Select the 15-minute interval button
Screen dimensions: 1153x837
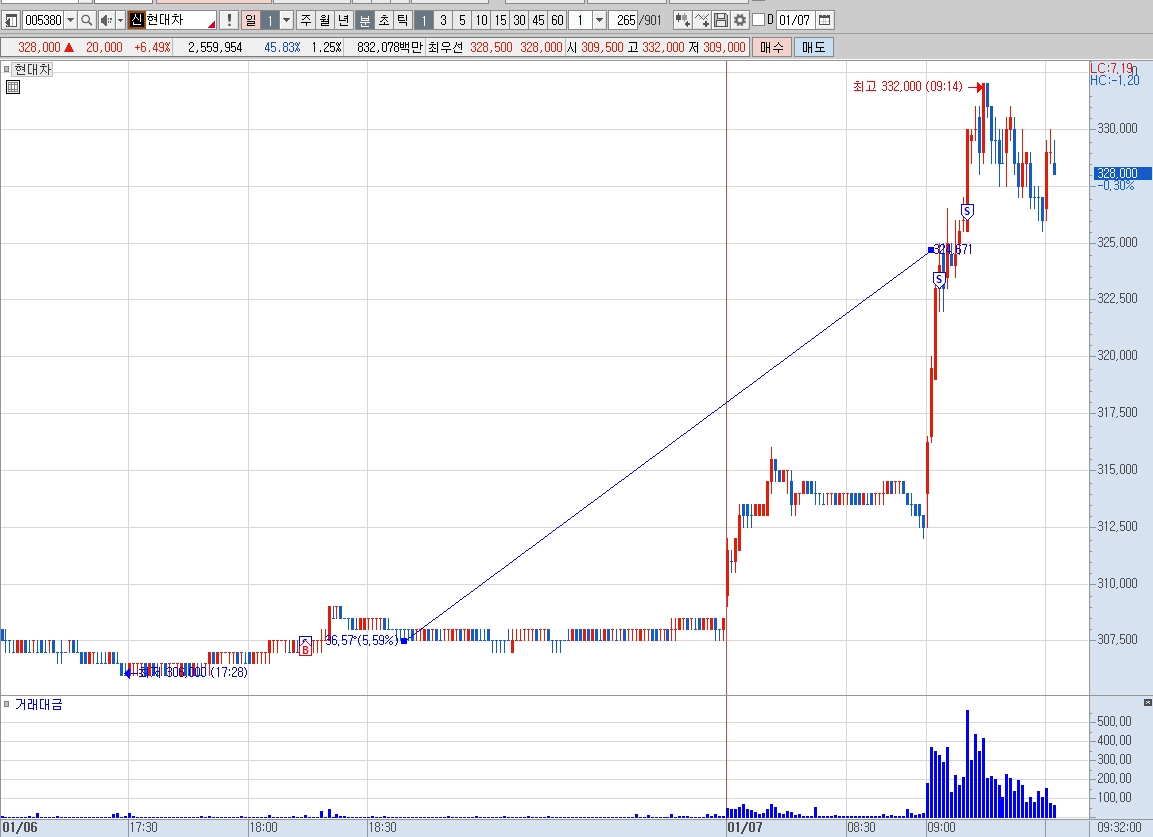(501, 20)
